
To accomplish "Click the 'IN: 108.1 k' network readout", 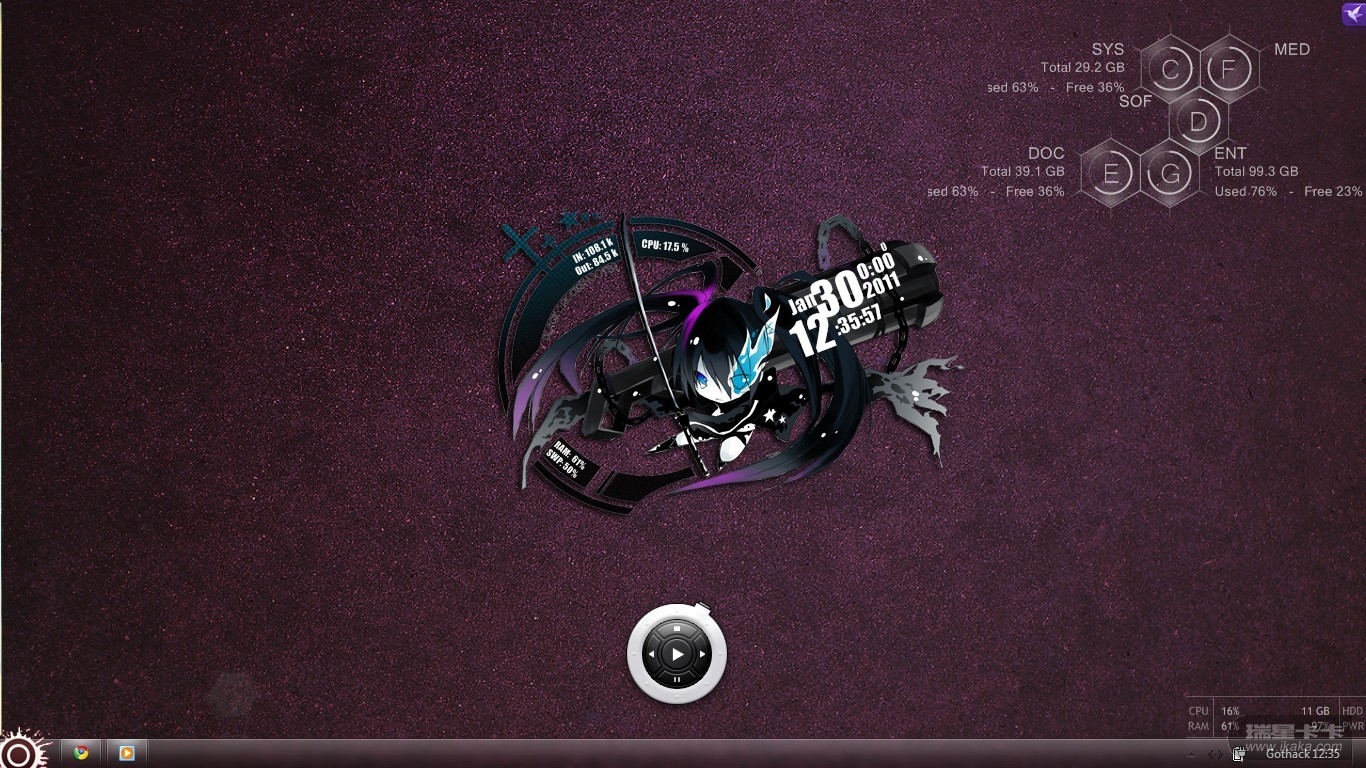I will (592, 250).
